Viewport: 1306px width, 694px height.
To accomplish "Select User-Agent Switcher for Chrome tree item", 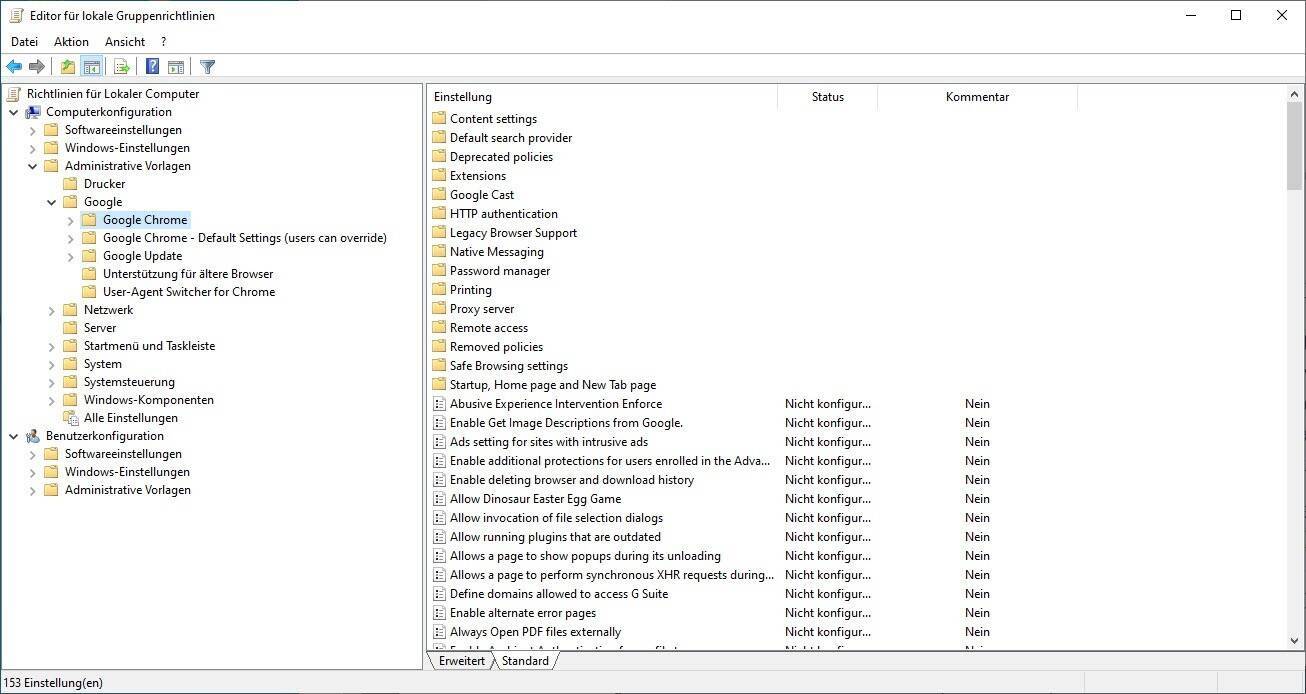I will click(188, 292).
